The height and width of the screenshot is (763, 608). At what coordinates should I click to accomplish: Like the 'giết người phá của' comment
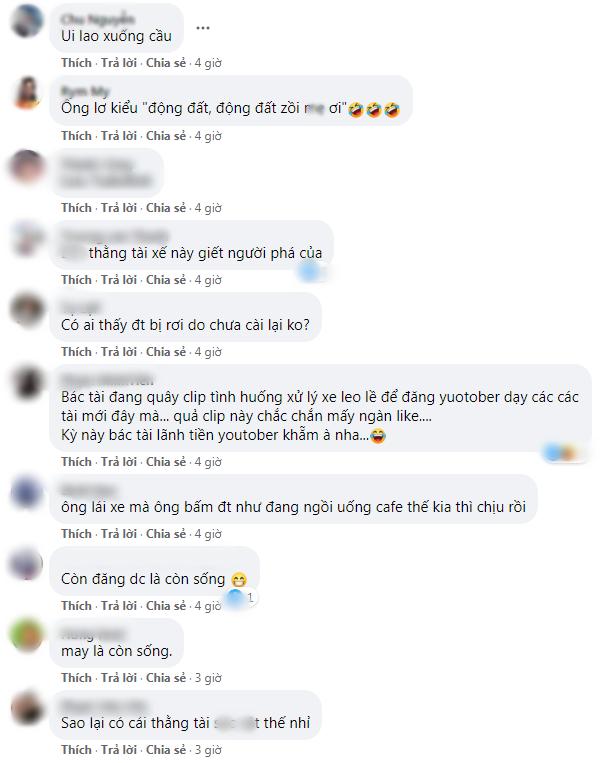pos(76,280)
